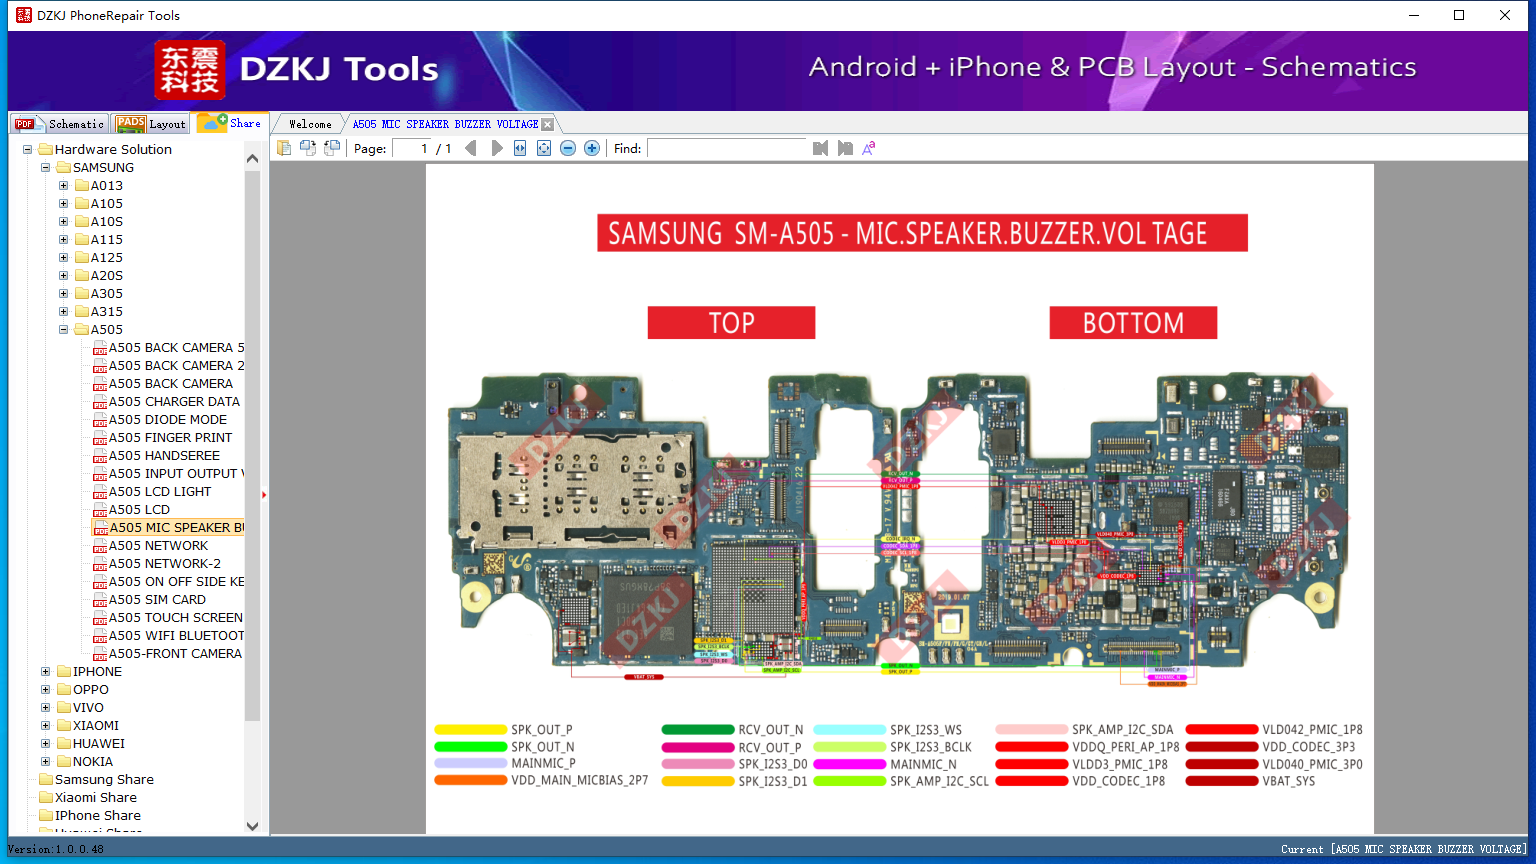
Task: Click the tree scrollbar up arrow
Action: coord(252,158)
